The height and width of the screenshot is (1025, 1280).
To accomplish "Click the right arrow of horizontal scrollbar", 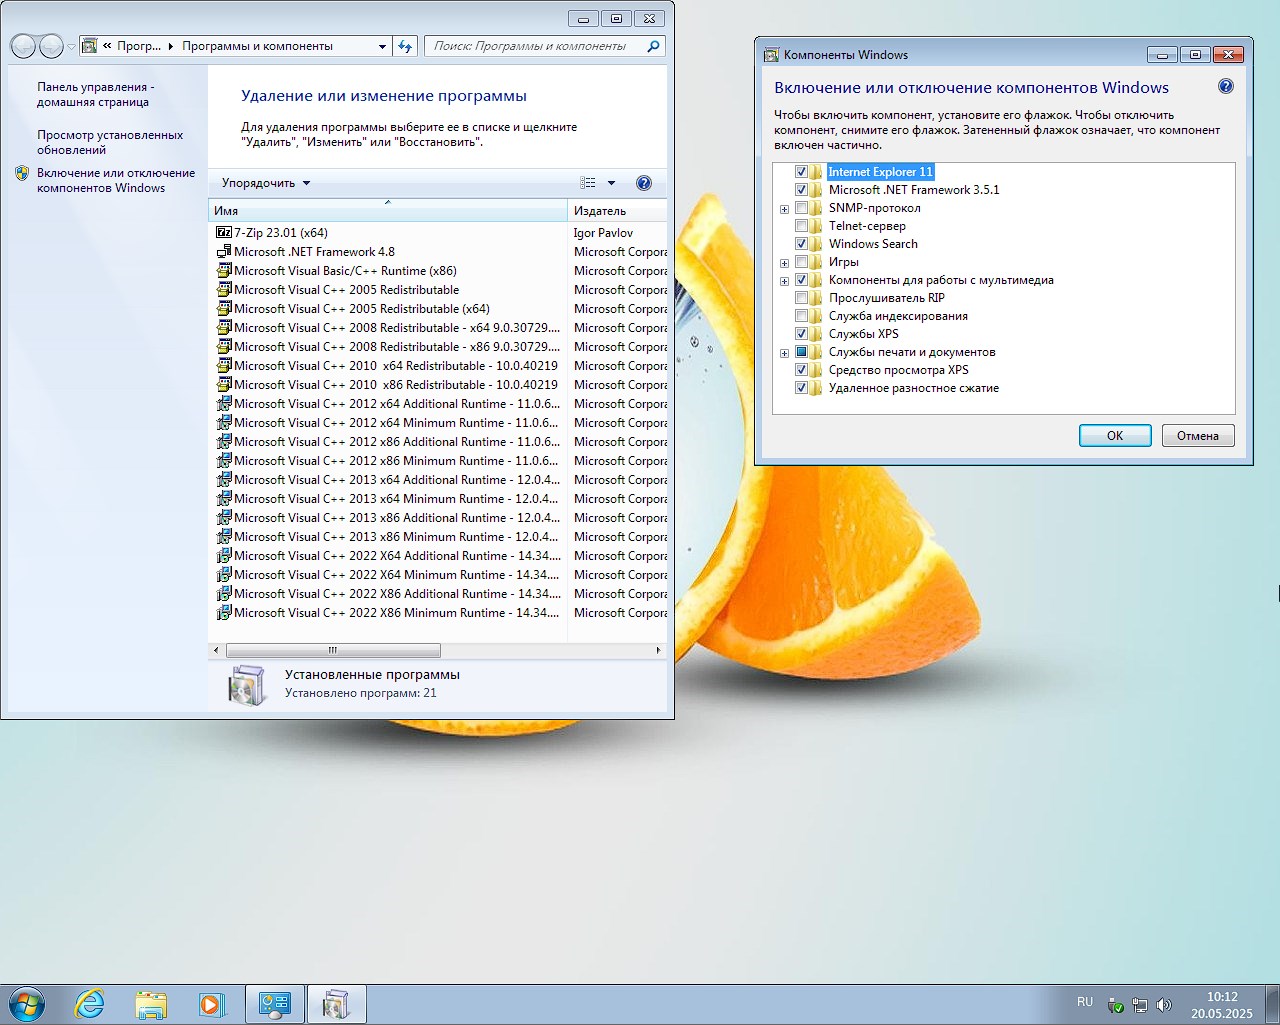I will pyautogui.click(x=658, y=650).
